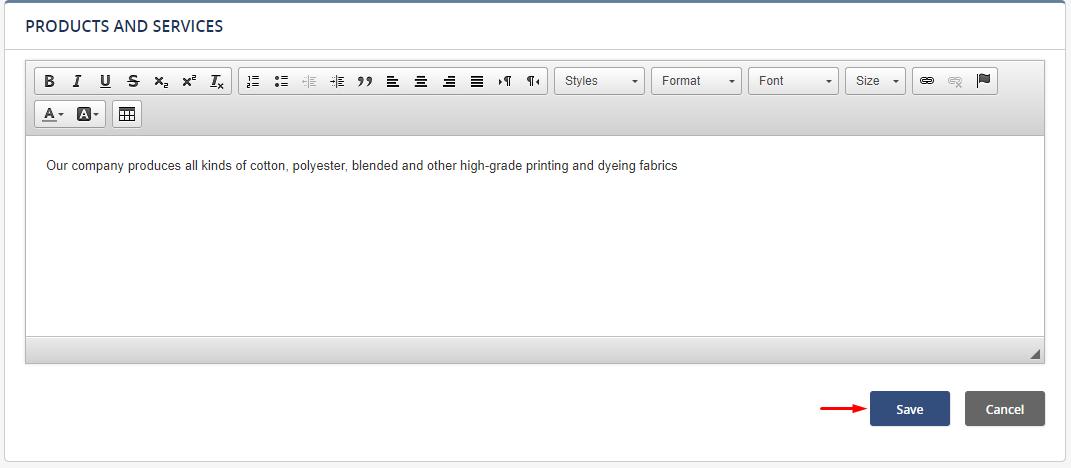
Task: Set text direction right to left
Action: click(x=533, y=81)
